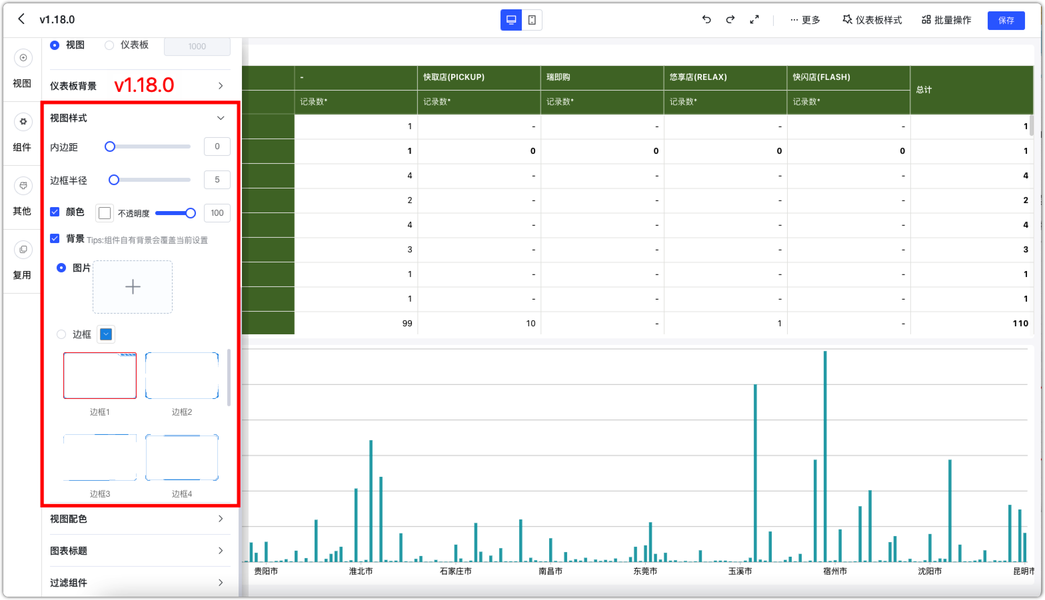Click the 东莞市 axis label
The image size is (1045, 600).
click(645, 571)
